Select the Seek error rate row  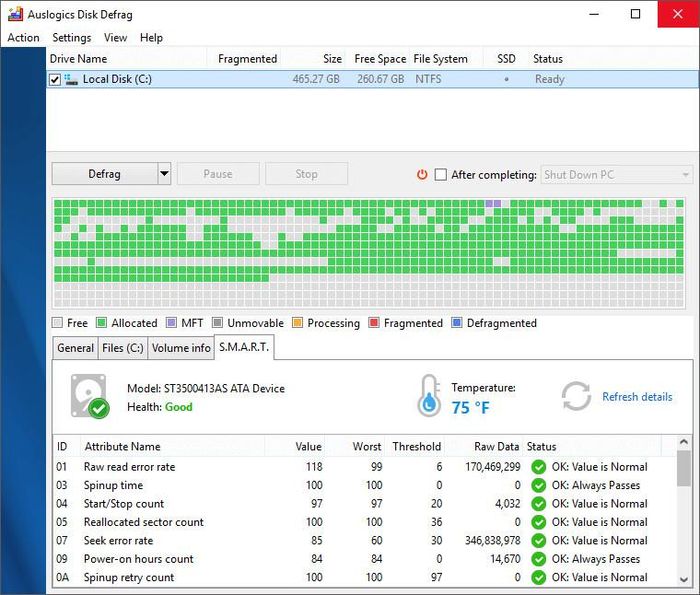[364, 541]
